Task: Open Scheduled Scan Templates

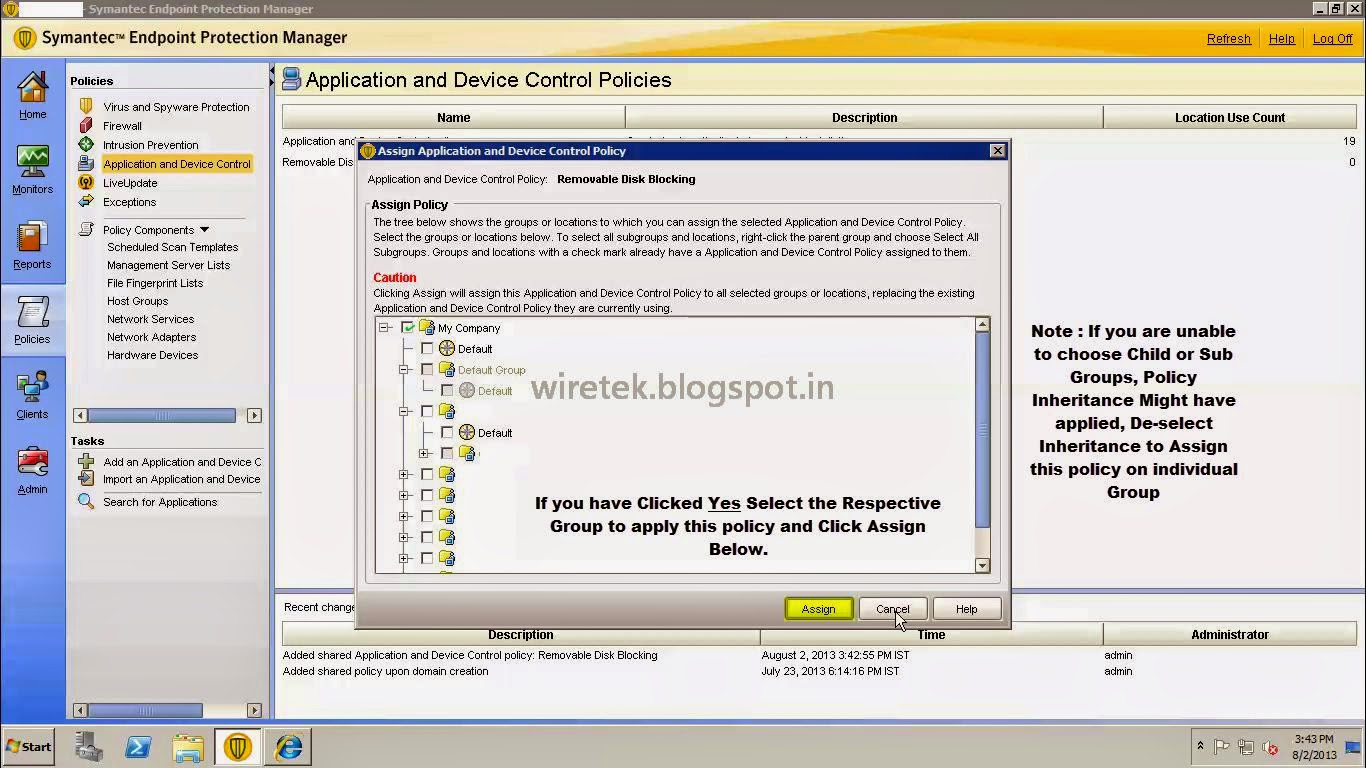Action: point(172,247)
